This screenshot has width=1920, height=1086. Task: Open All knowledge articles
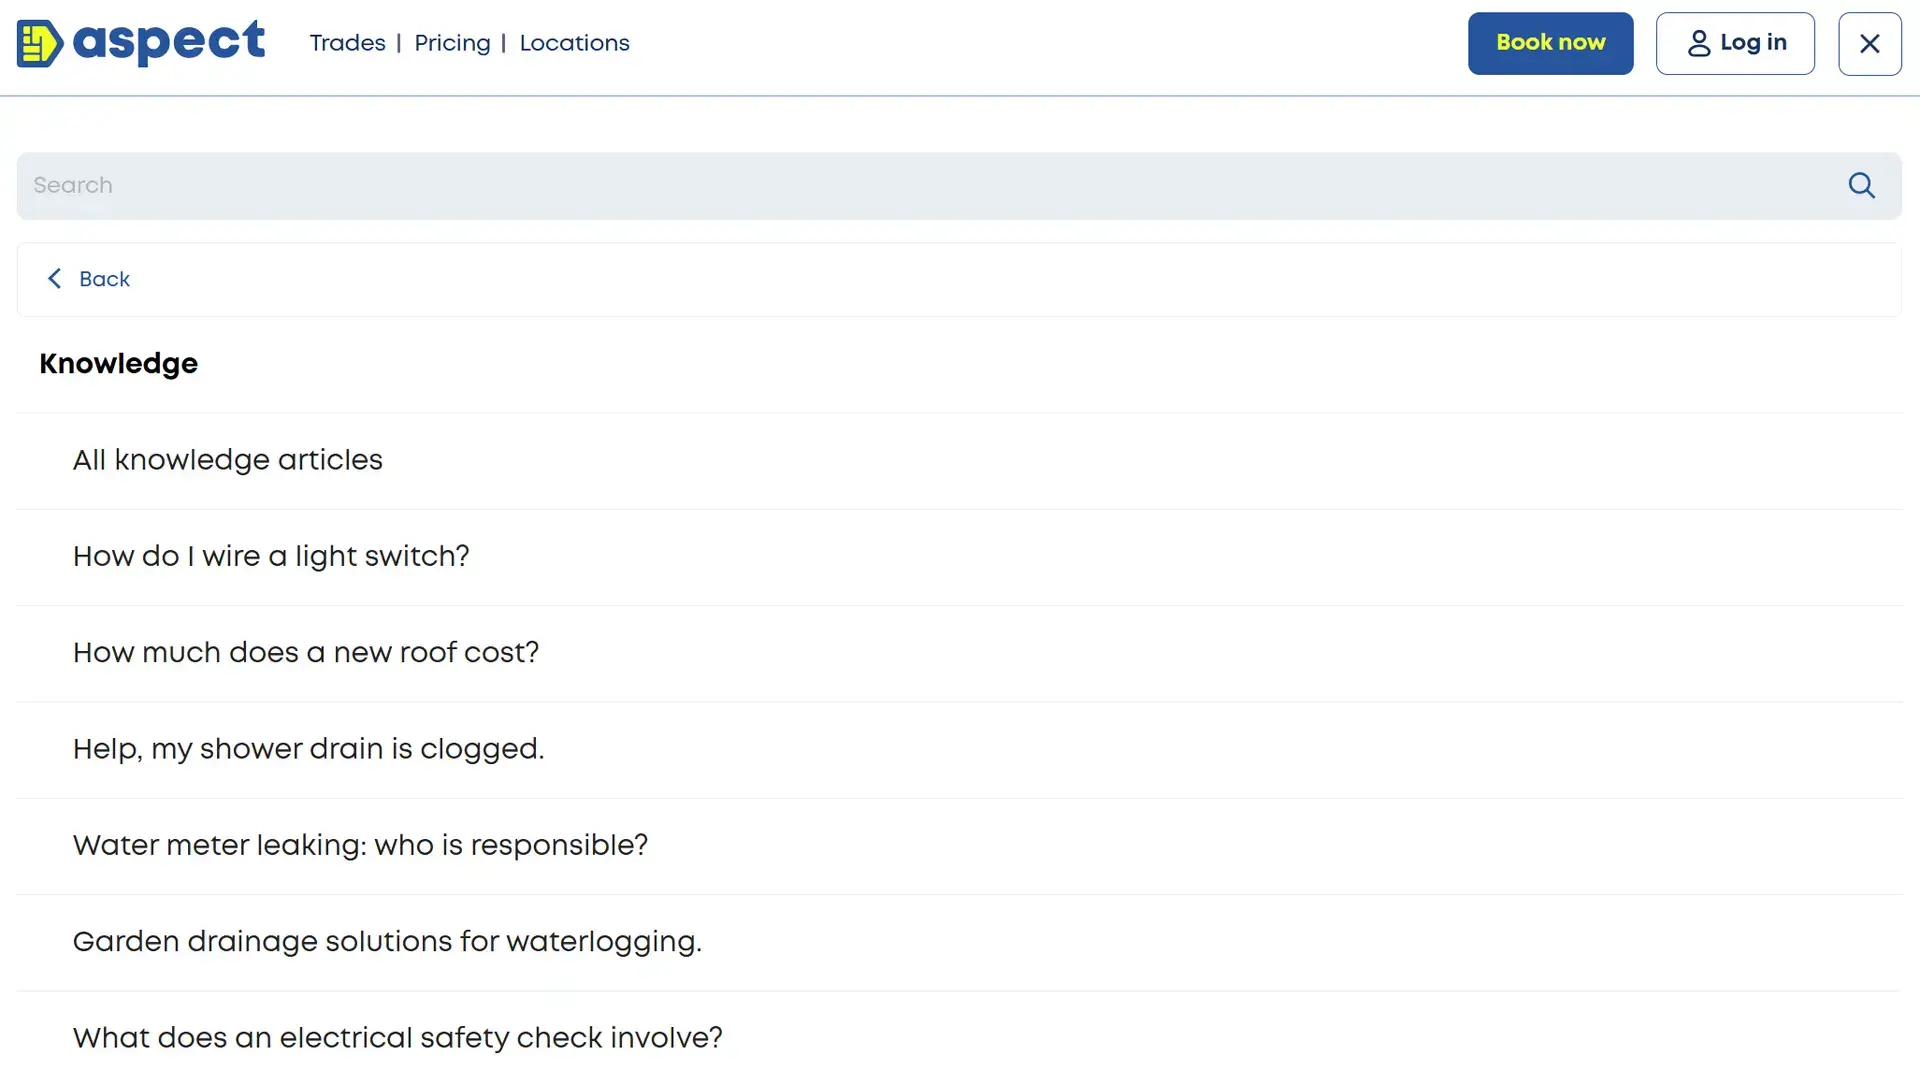227,460
